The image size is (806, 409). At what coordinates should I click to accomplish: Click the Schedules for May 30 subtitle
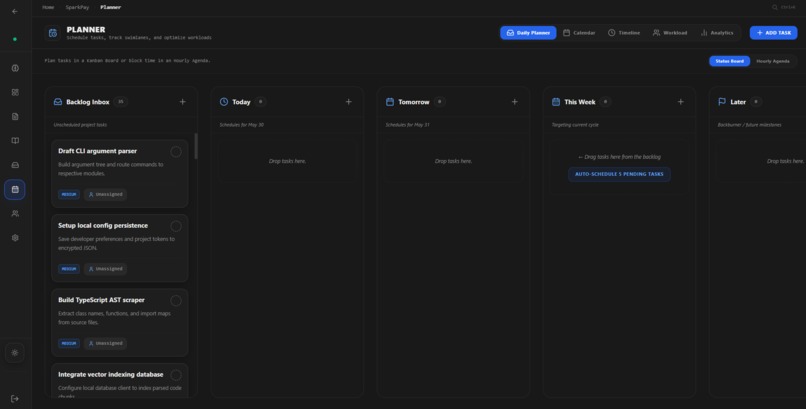pyautogui.click(x=242, y=125)
